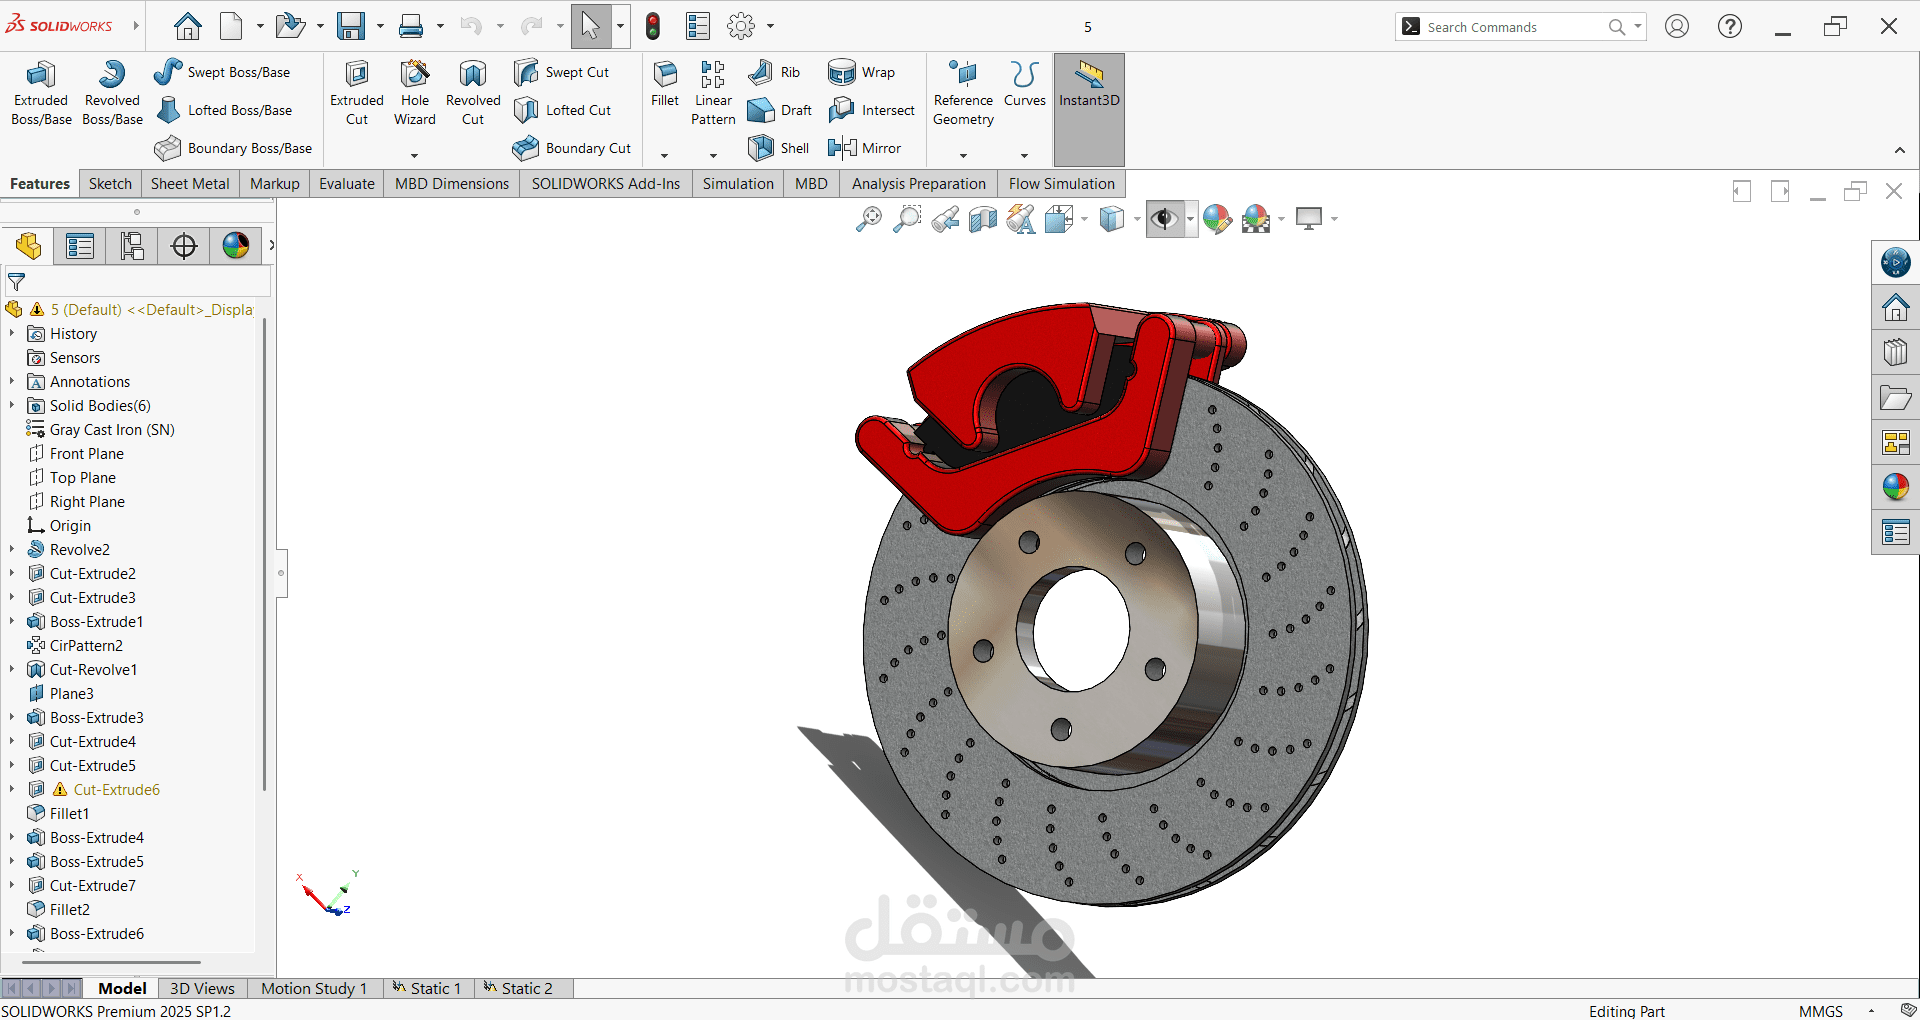Switch to the Simulation tab
Image resolution: width=1920 pixels, height=1020 pixels.
point(738,184)
